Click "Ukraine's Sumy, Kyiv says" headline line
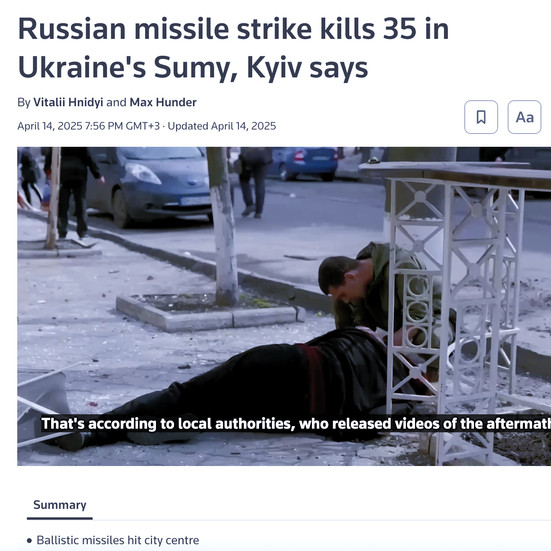Image resolution: width=551 pixels, height=551 pixels. [x=193, y=68]
